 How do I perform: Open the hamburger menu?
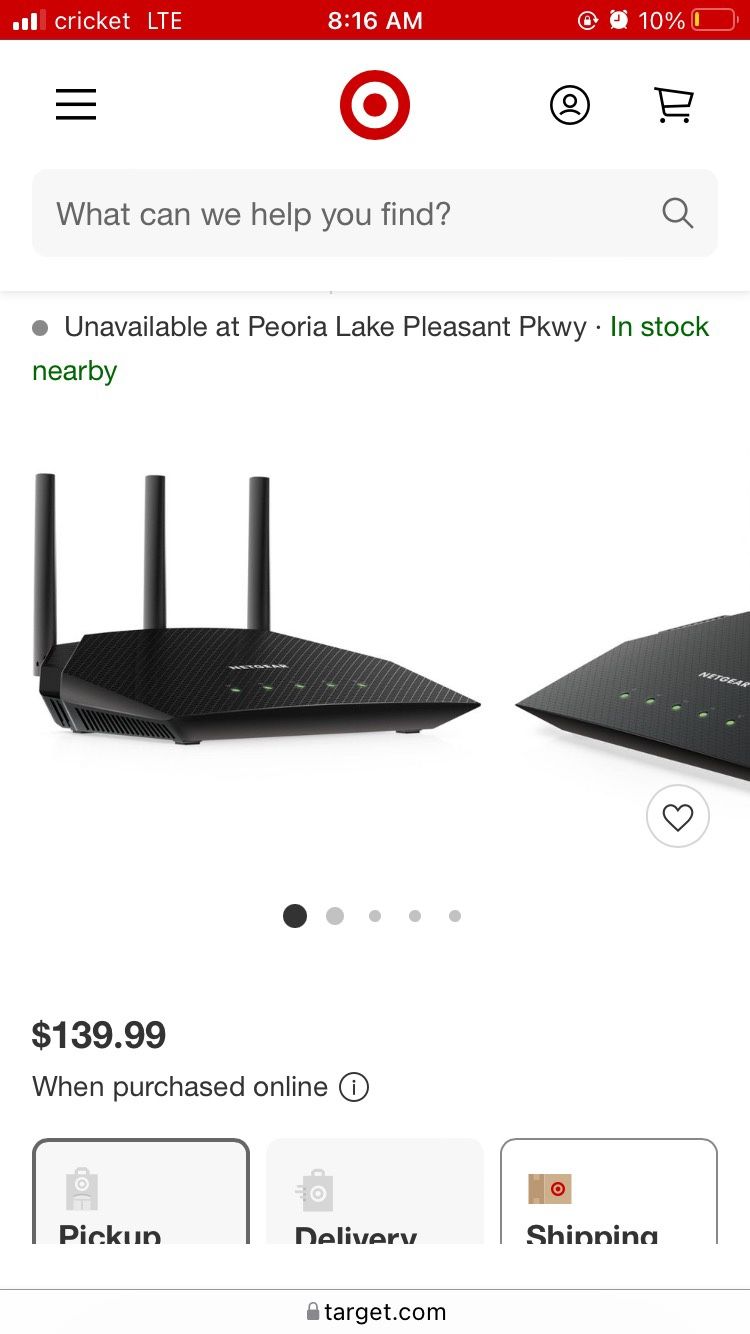(x=76, y=105)
